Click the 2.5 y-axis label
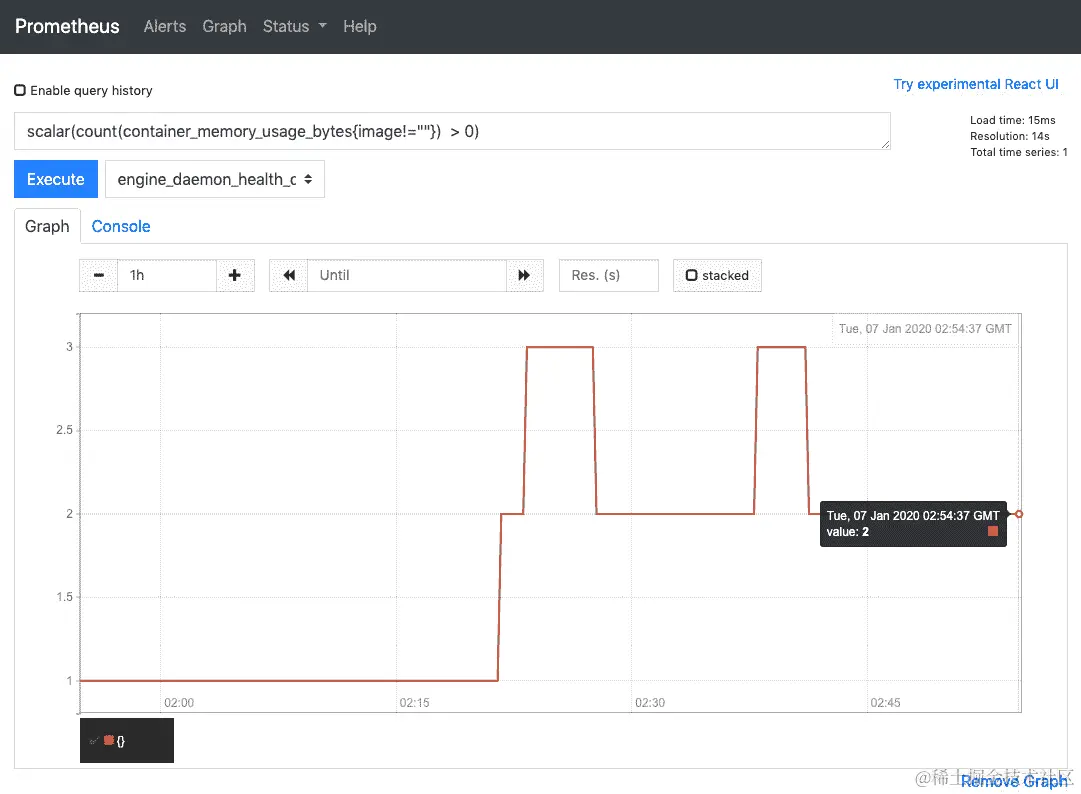Screen dimensions: 1081x794 (x=64, y=430)
